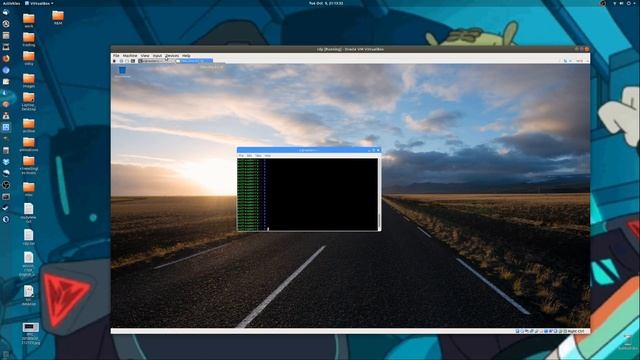This screenshot has width=640, height=360.
Task: Open the VirtualBox Devices menu
Action: [172, 56]
